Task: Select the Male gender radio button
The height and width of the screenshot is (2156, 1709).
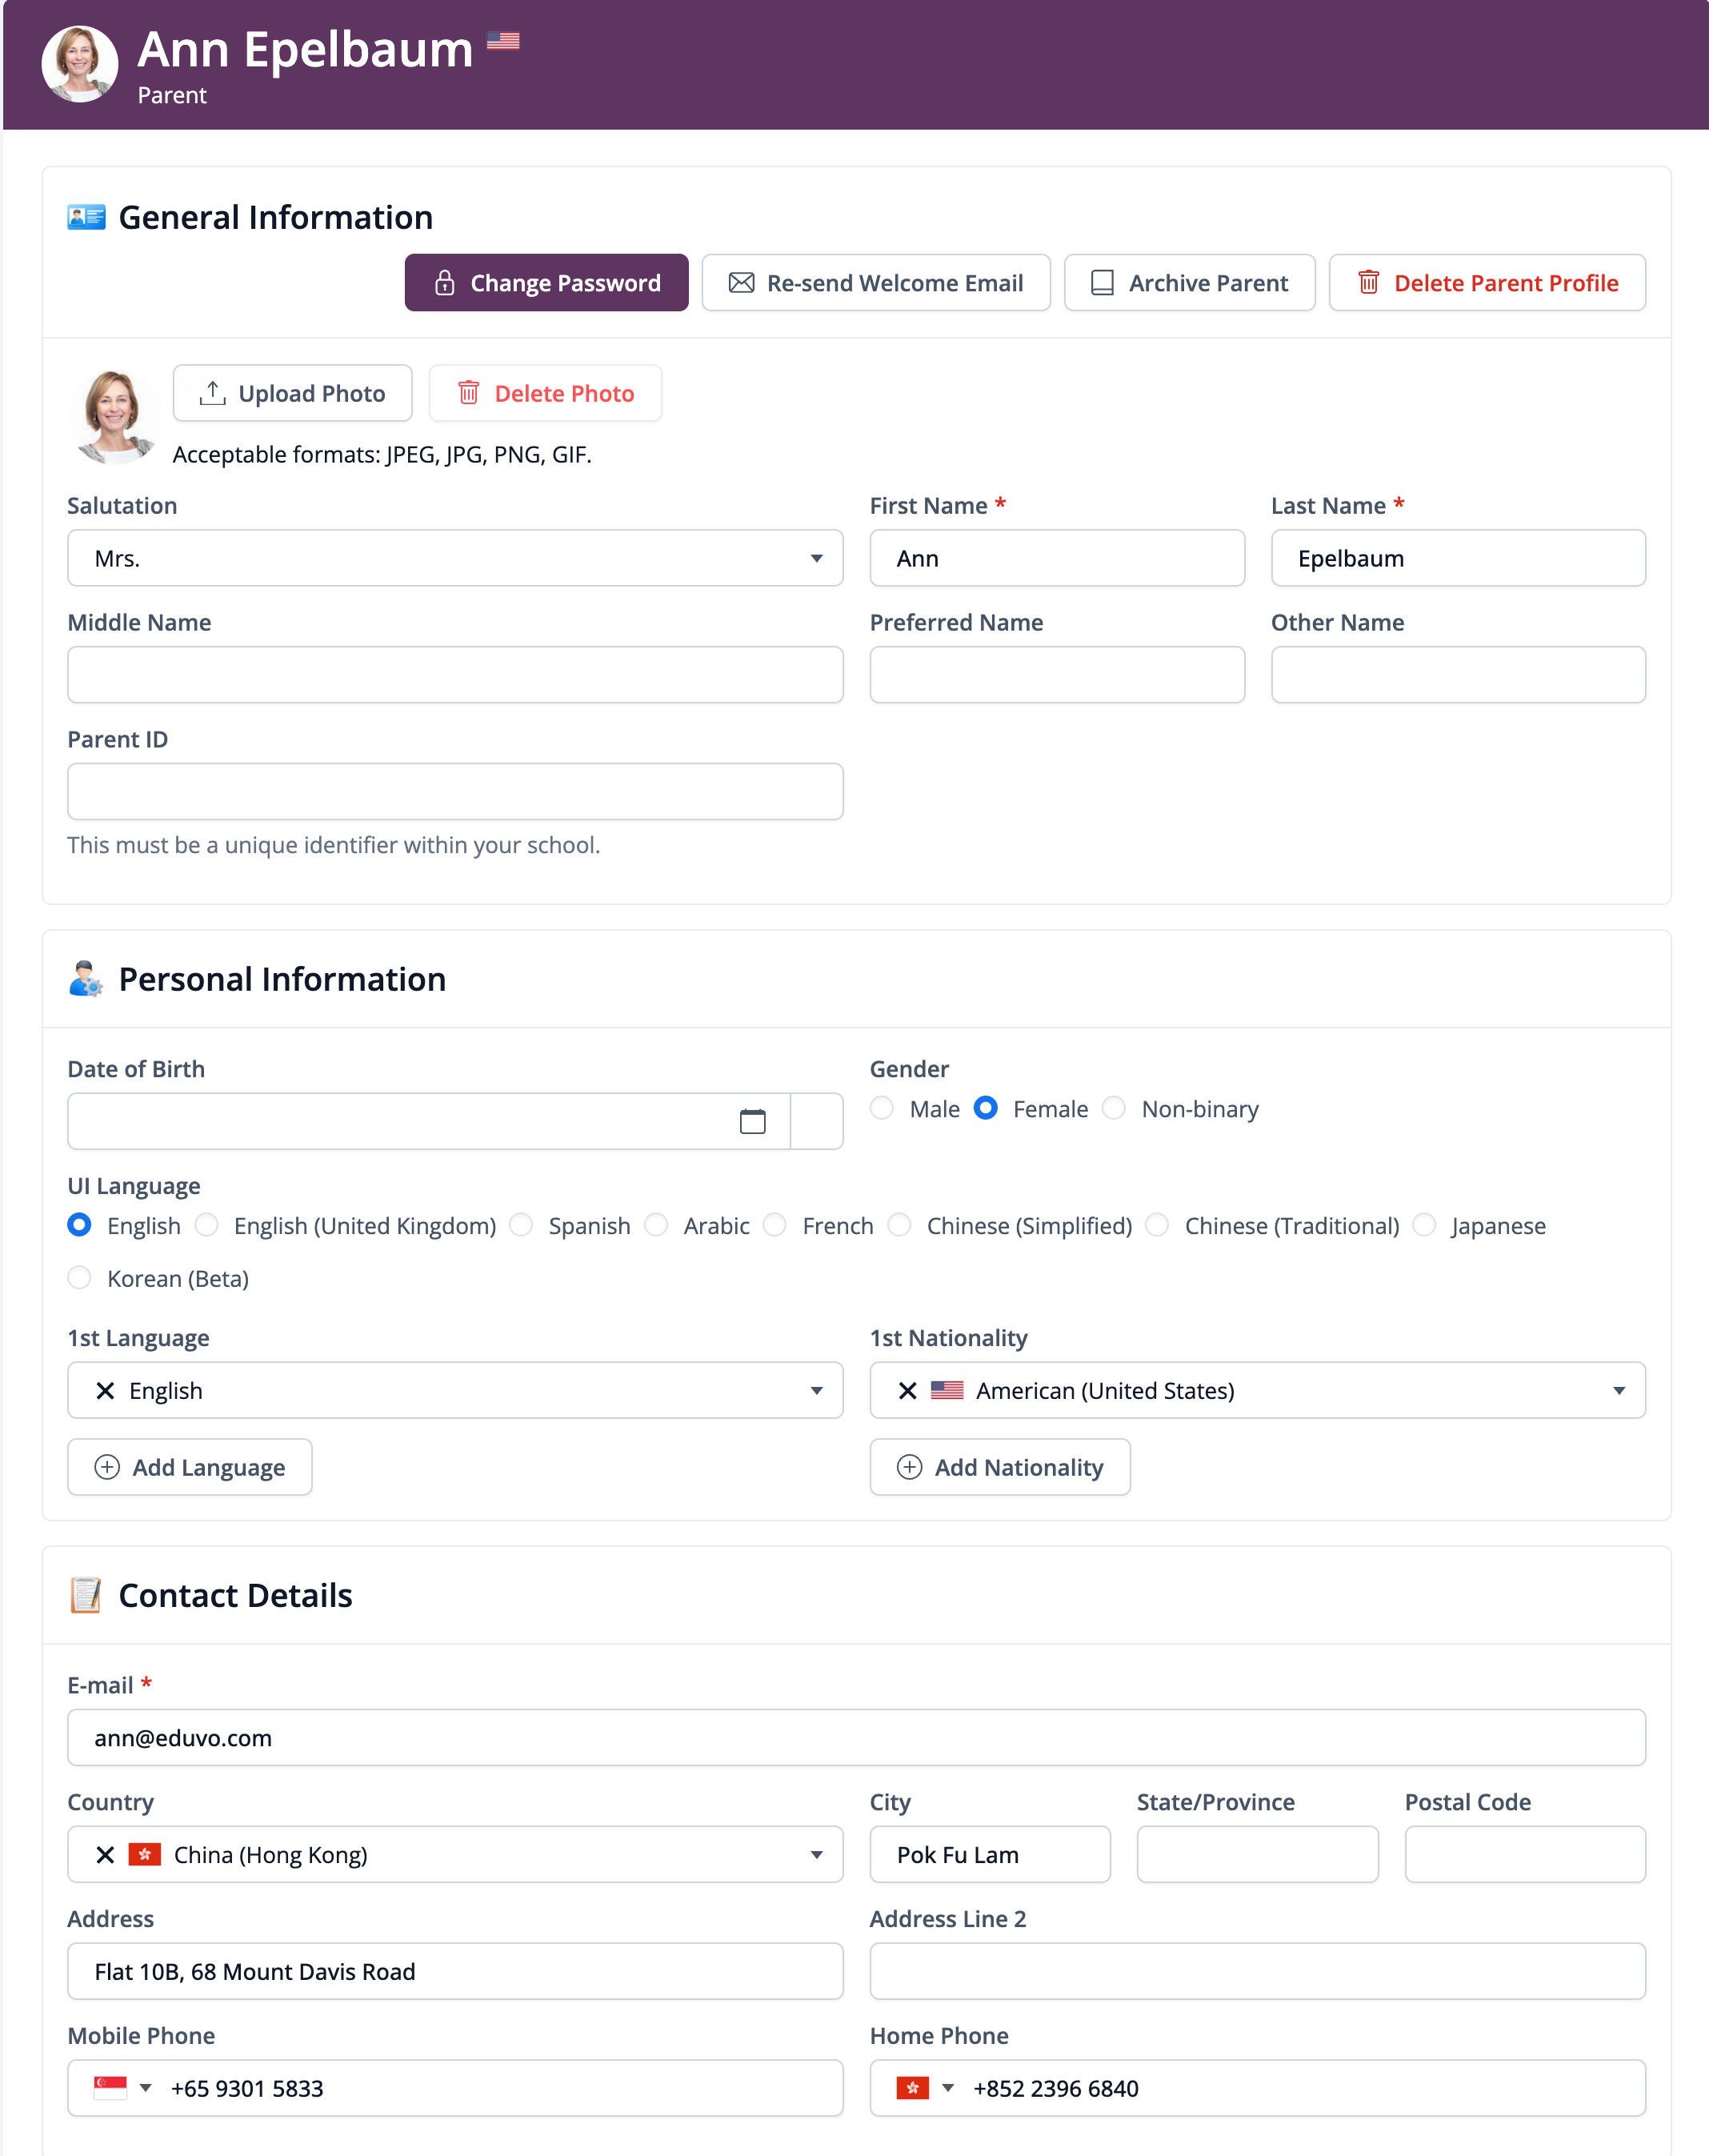Action: [x=882, y=1108]
